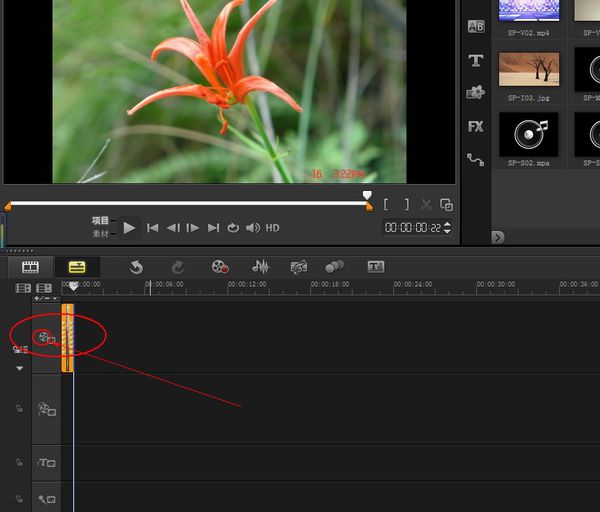Click the SP-I03.jpg file label

click(x=528, y=98)
